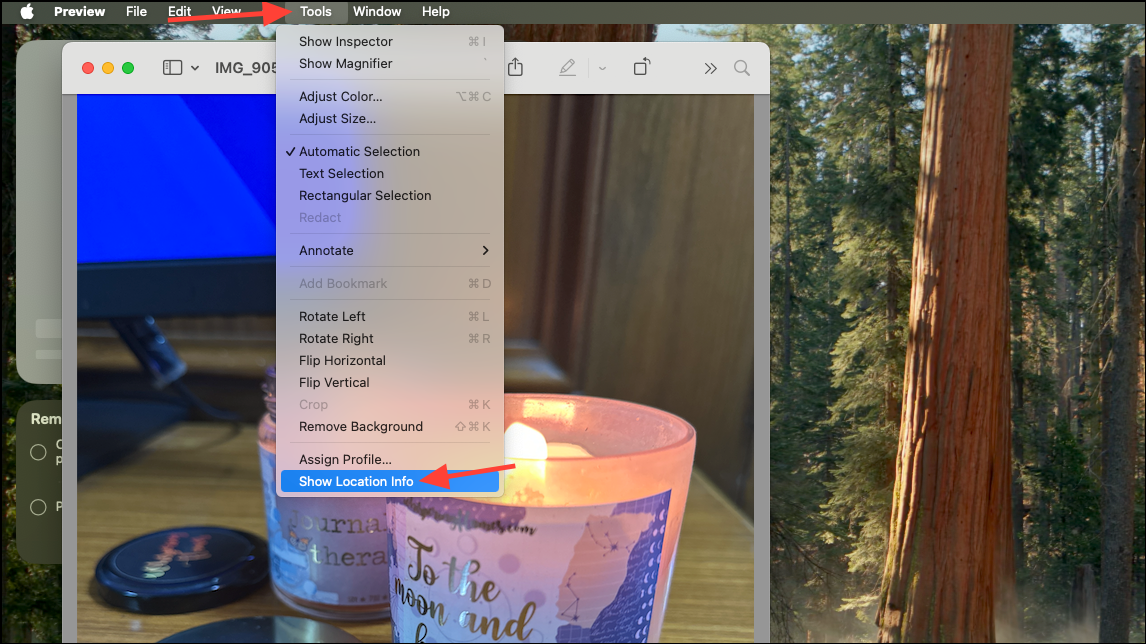Open the Apple menu

click(27, 12)
